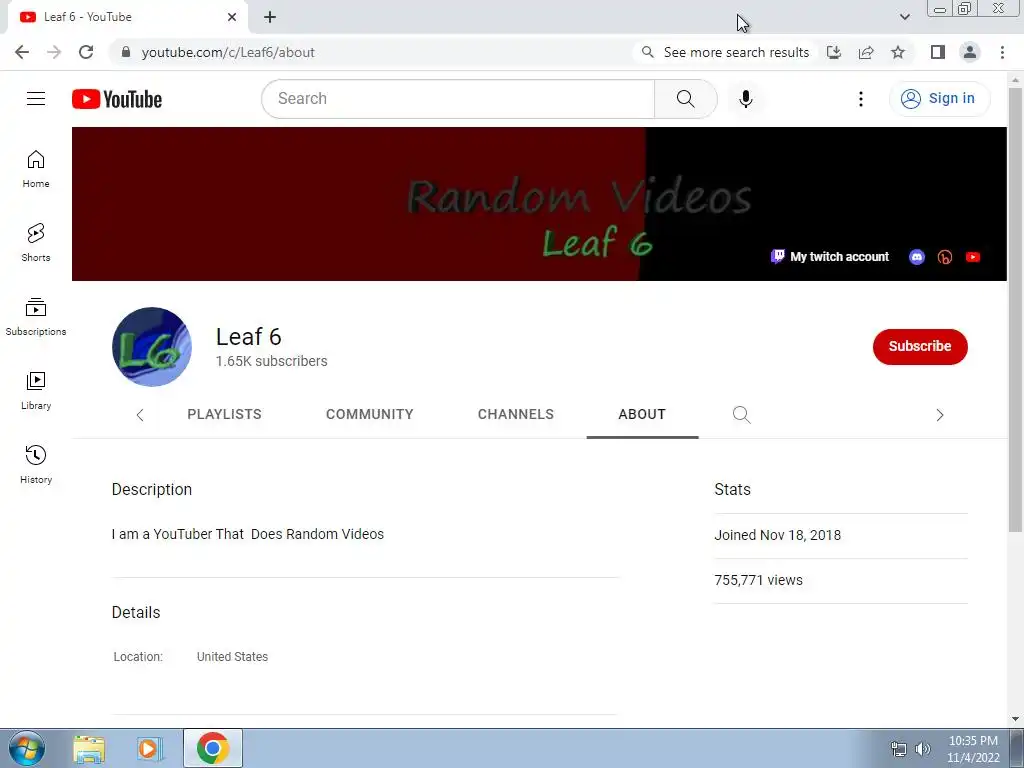
Task: Search within the channel using tab magnifier
Action: coord(741,415)
